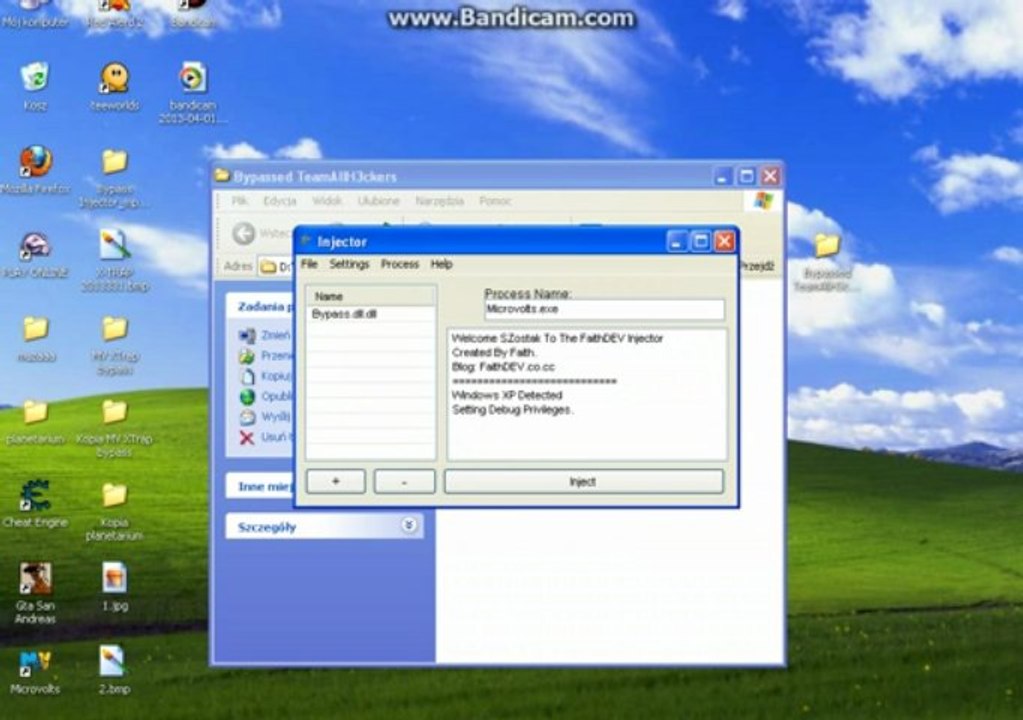1023x720 pixels.
Task: Click the Inne miejsca panel header
Action: click(x=260, y=487)
